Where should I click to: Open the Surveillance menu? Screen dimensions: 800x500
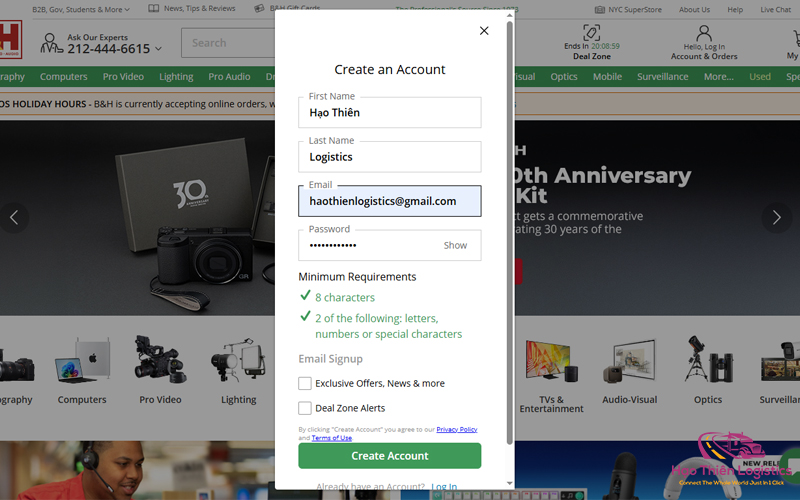click(662, 77)
